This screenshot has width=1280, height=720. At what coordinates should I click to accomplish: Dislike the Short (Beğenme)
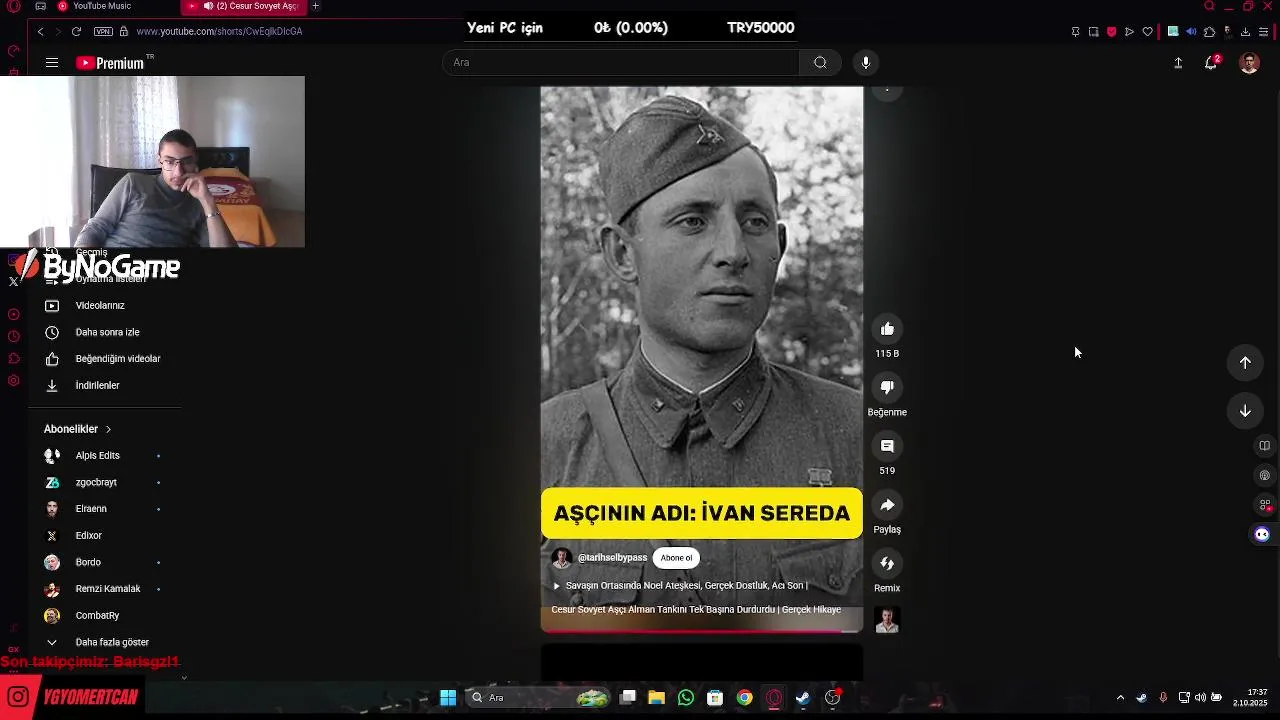[x=887, y=387]
